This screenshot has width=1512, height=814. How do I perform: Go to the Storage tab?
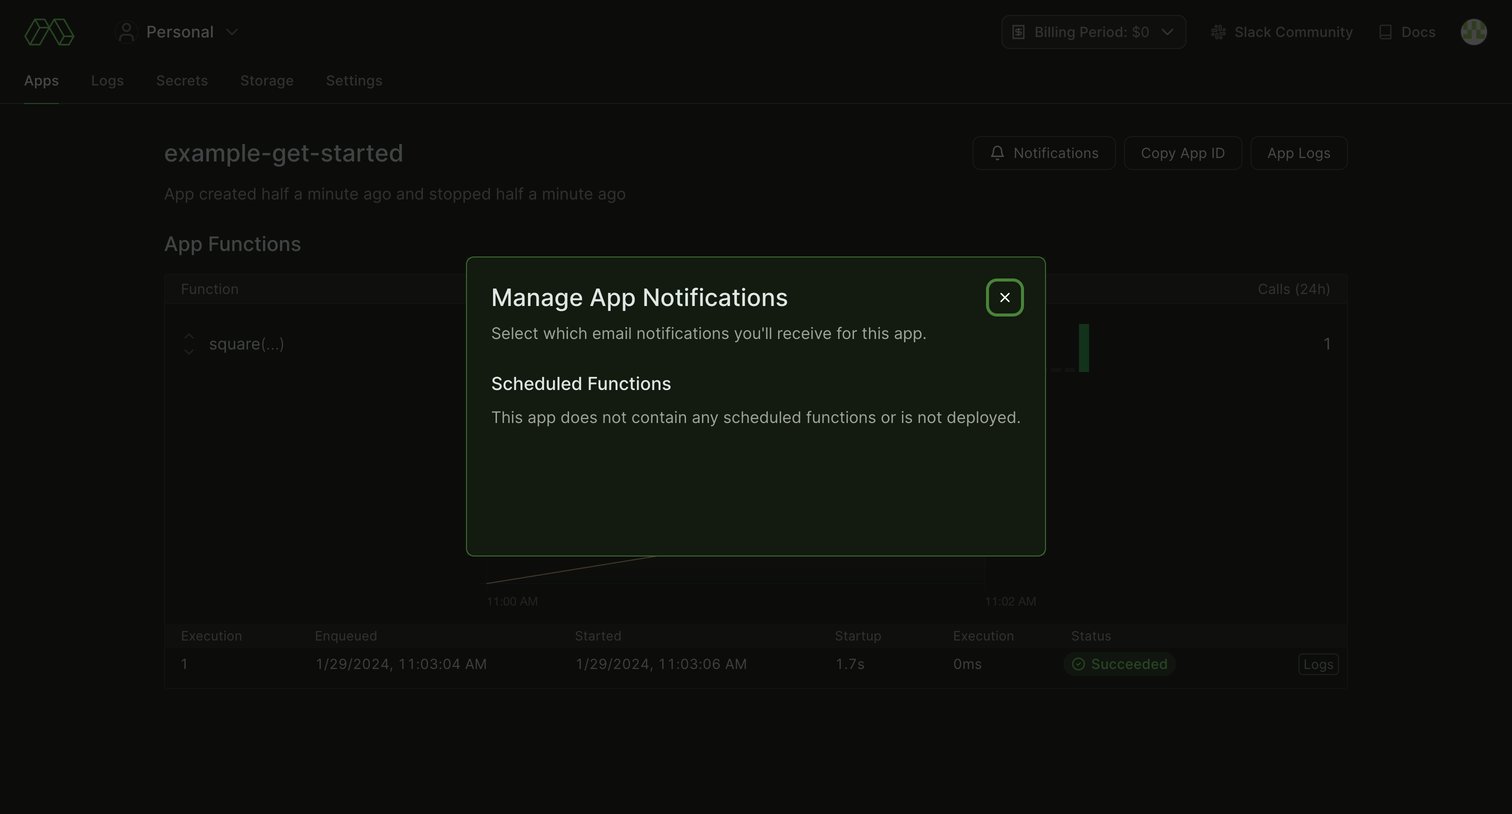(267, 81)
